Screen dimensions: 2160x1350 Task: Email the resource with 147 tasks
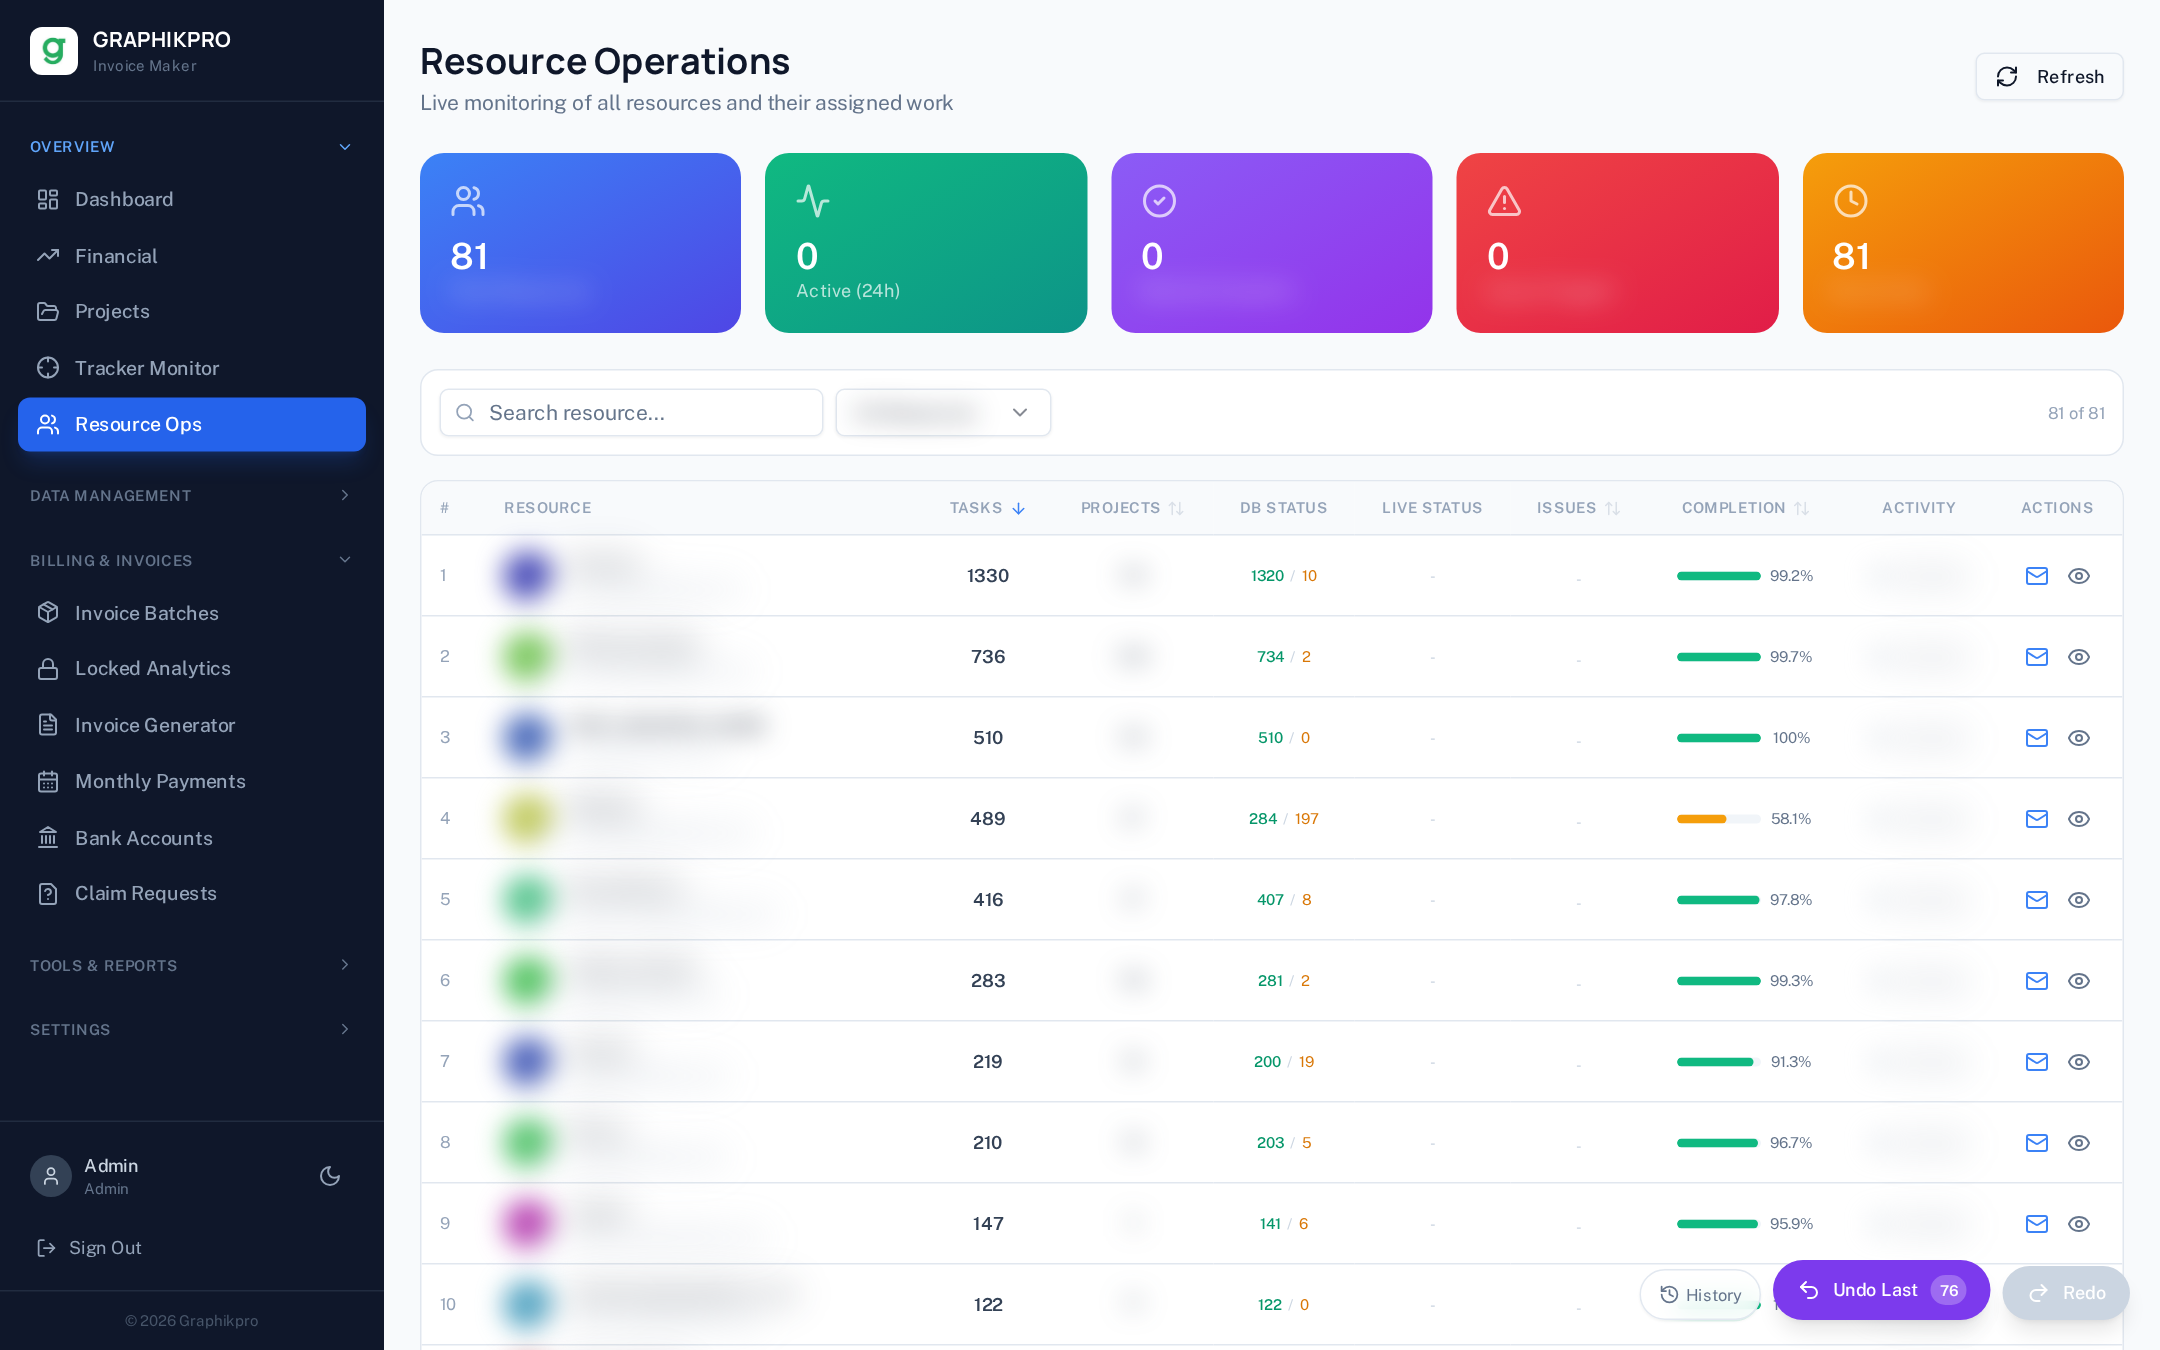pos(2037,1224)
